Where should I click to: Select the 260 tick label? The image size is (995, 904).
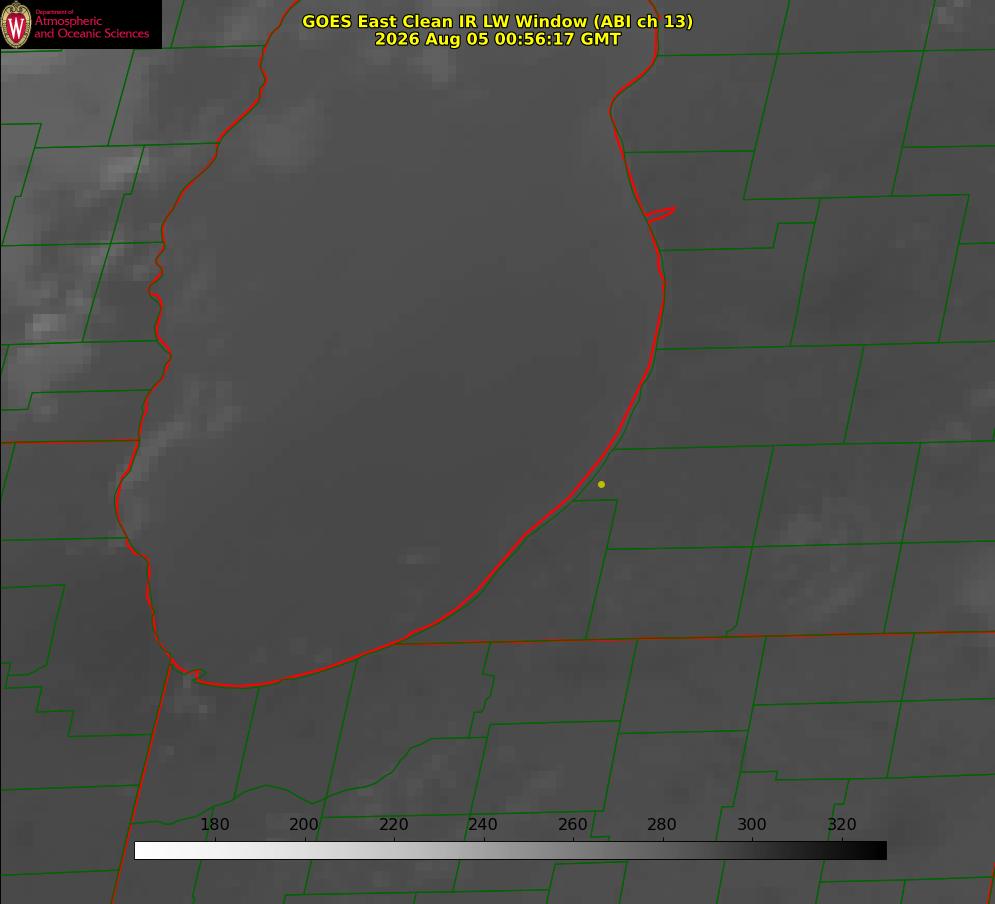[x=572, y=824]
